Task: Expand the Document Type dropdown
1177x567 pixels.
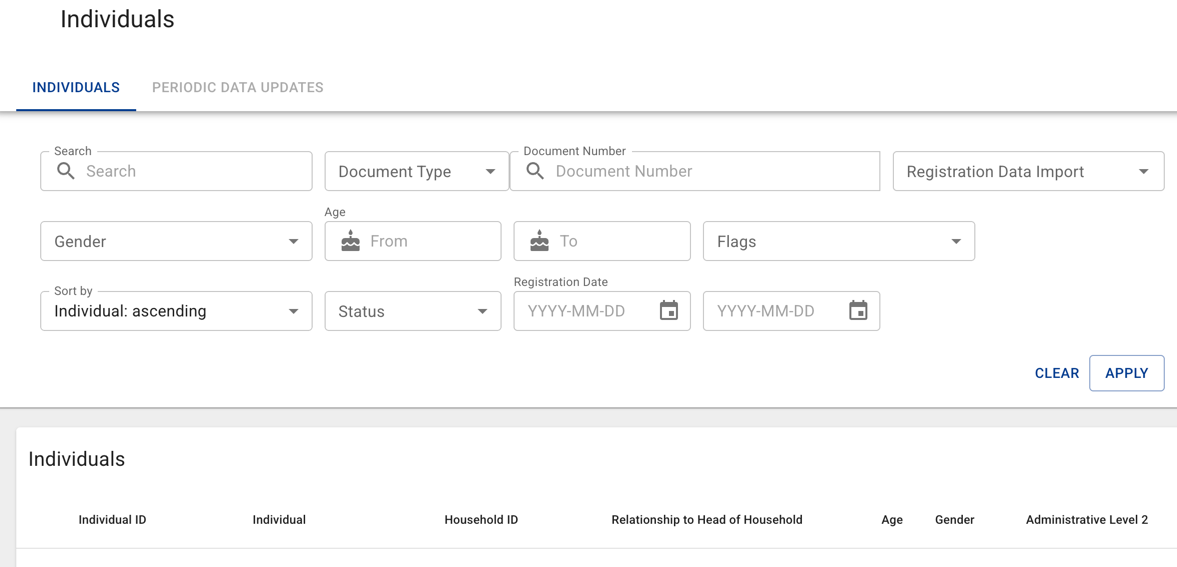Action: (416, 171)
